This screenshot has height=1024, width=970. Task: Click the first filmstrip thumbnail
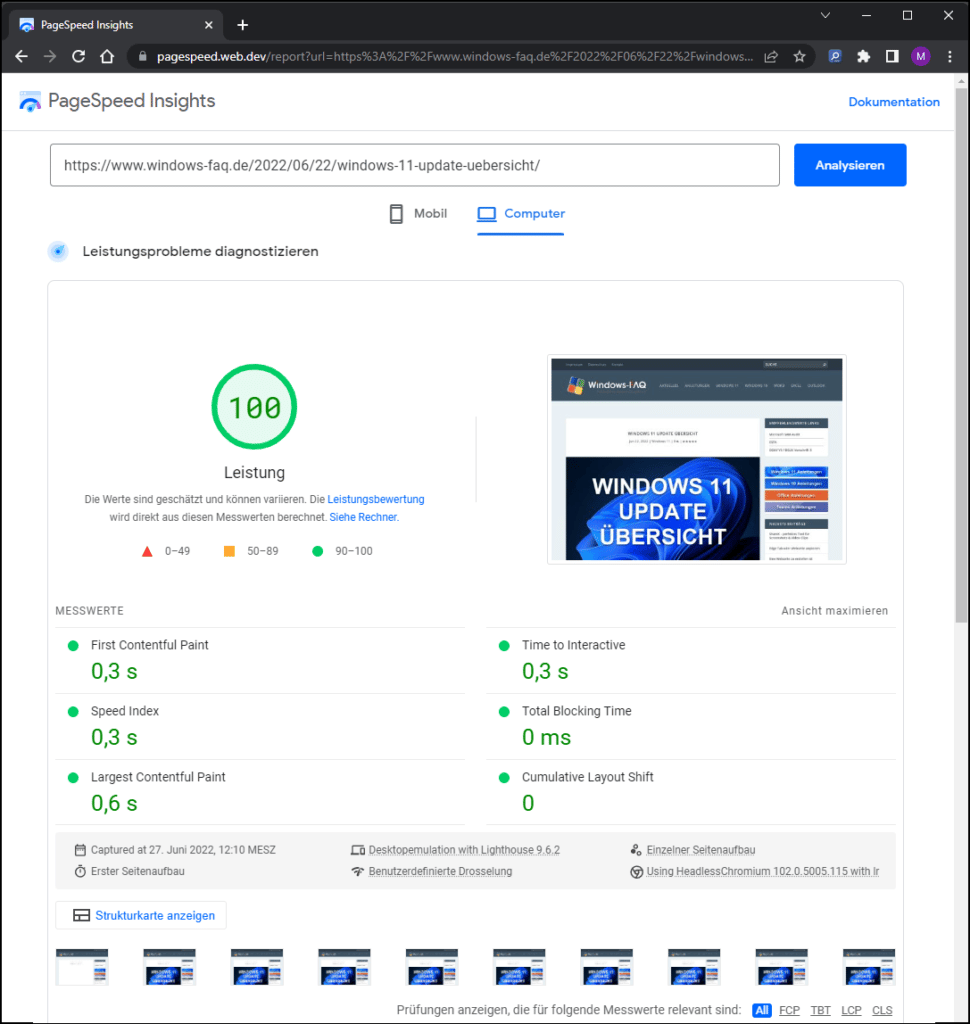click(82, 967)
